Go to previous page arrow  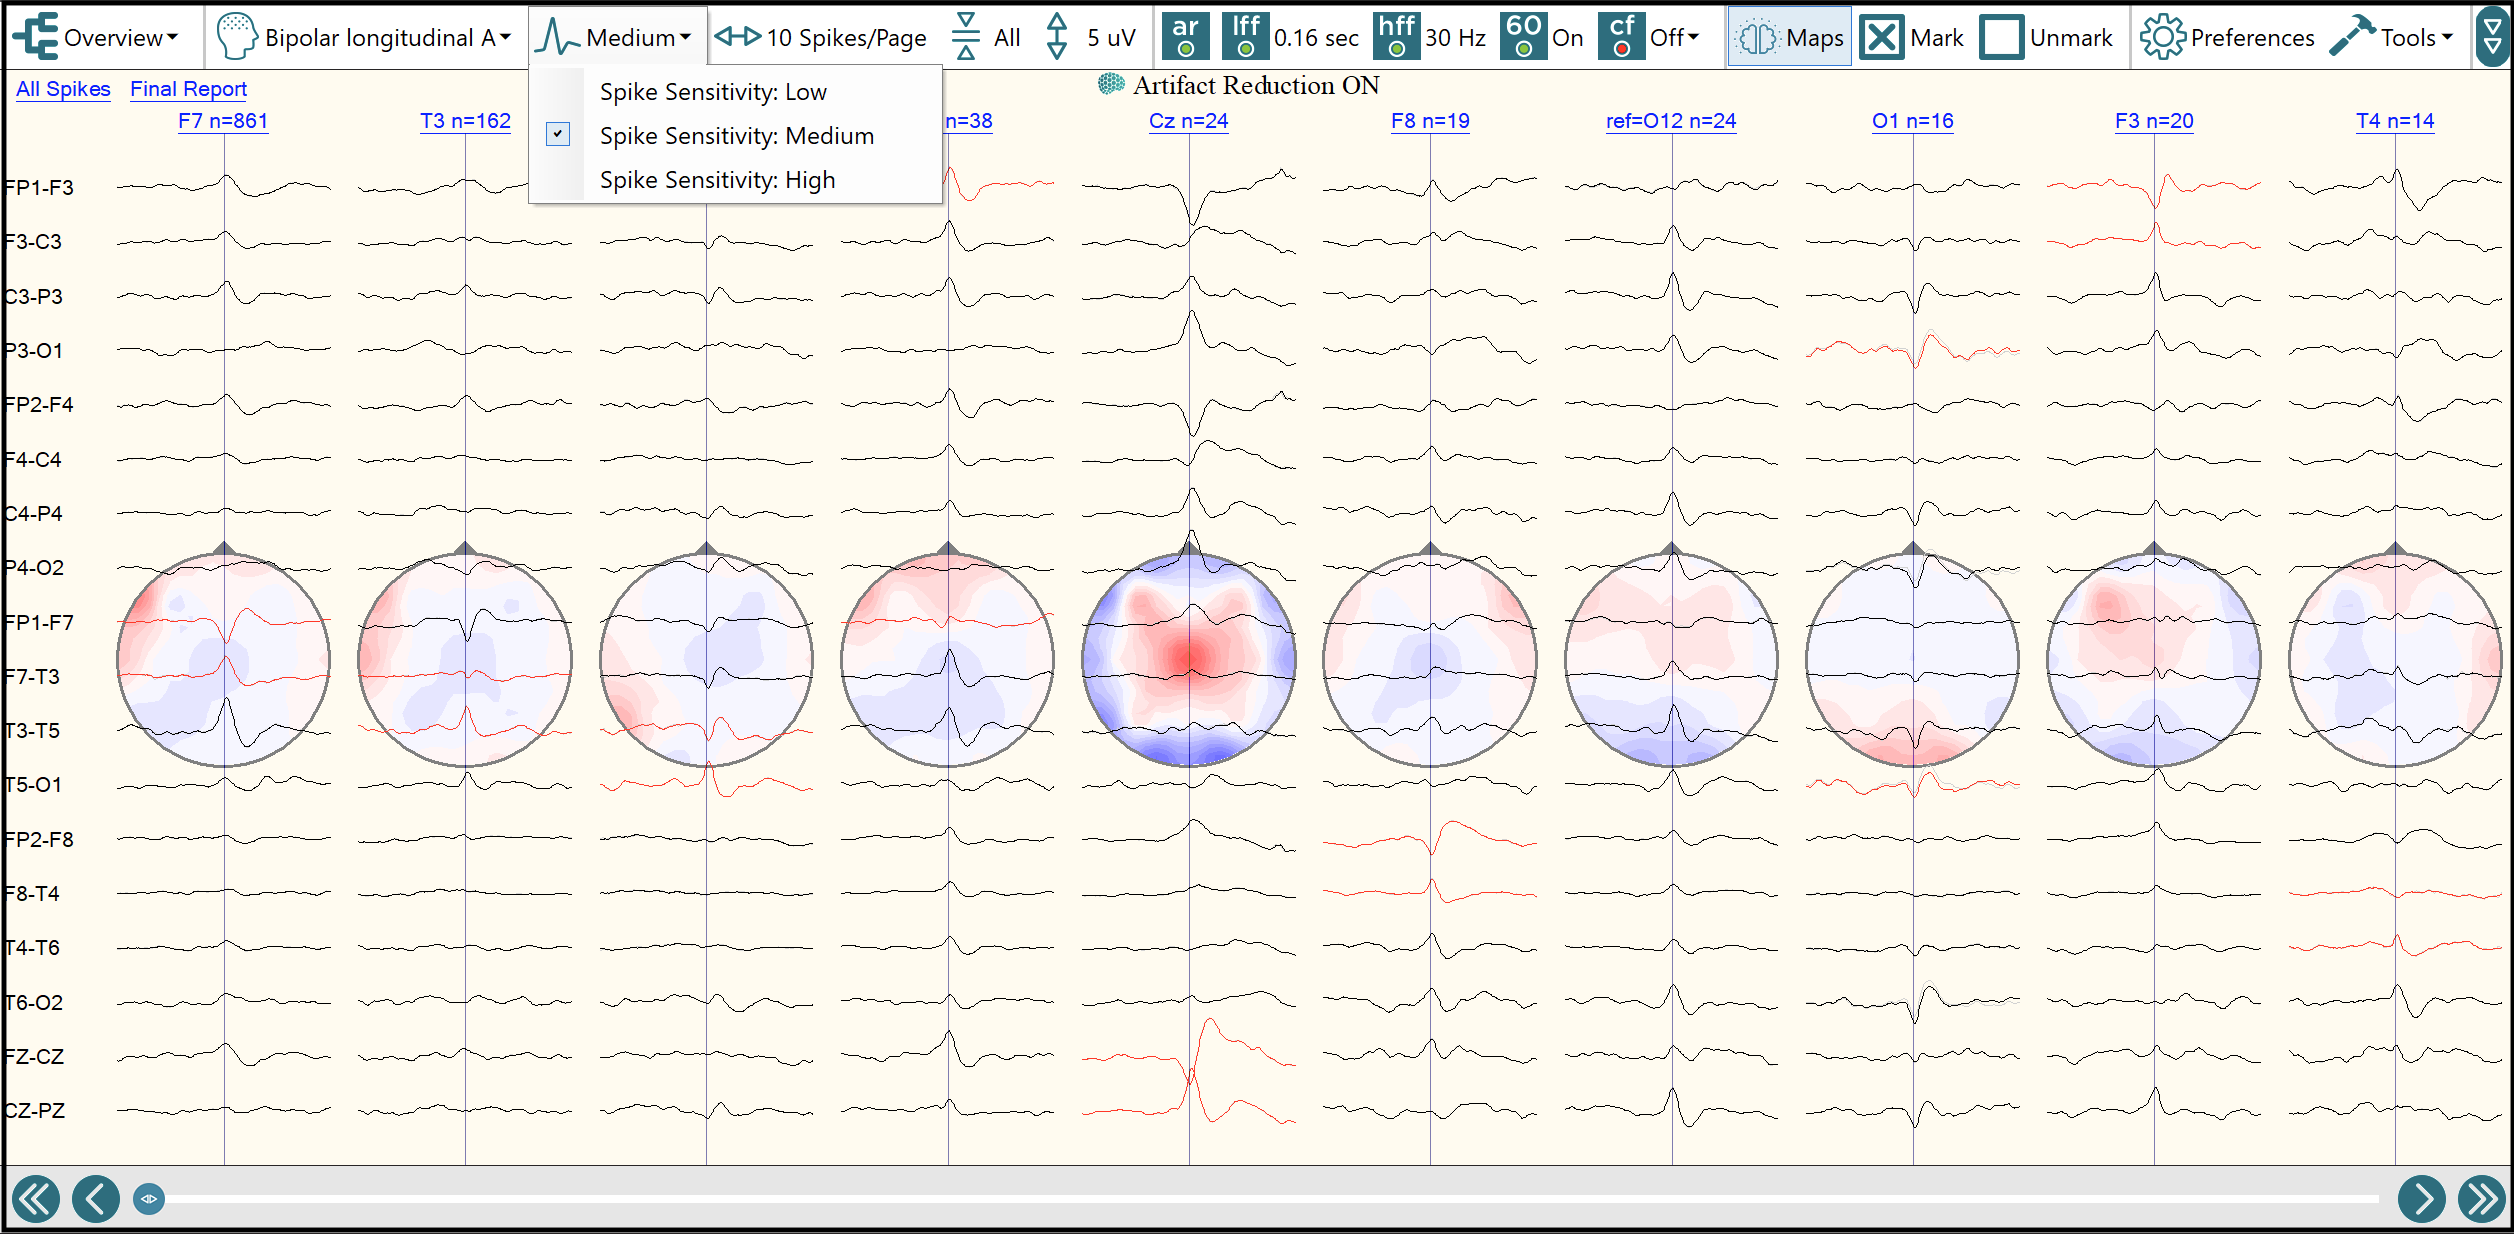[96, 1198]
